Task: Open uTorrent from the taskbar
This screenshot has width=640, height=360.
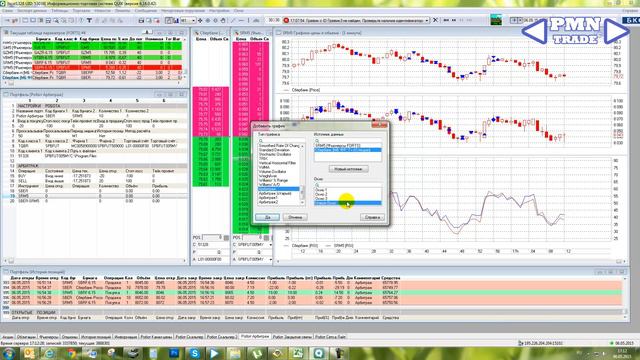Action: click(x=256, y=353)
